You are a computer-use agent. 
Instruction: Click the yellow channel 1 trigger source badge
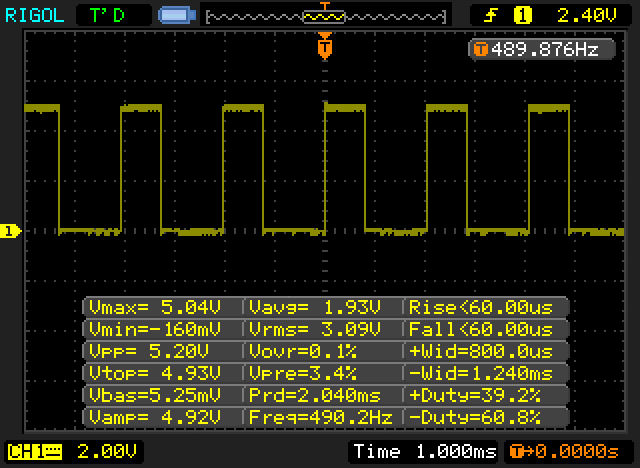[x=522, y=16]
